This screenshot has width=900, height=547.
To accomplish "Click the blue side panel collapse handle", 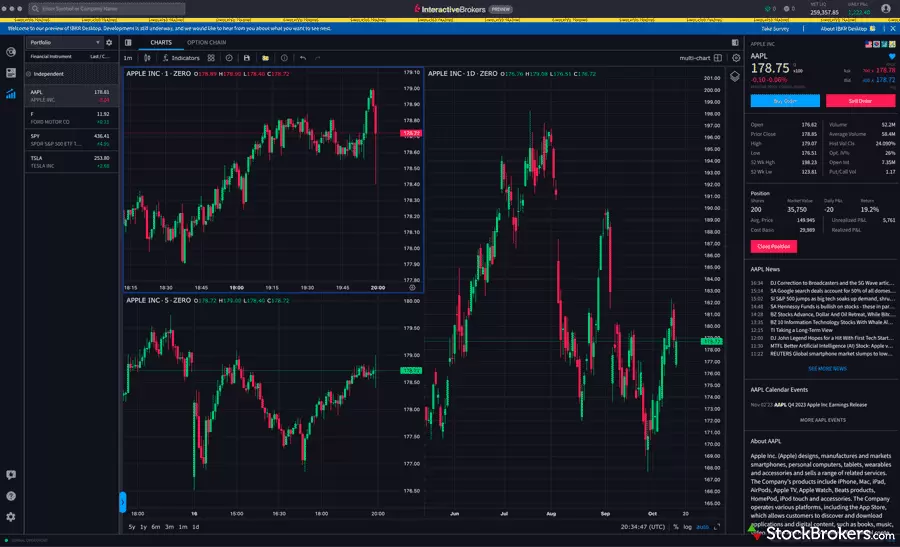I will click(123, 502).
